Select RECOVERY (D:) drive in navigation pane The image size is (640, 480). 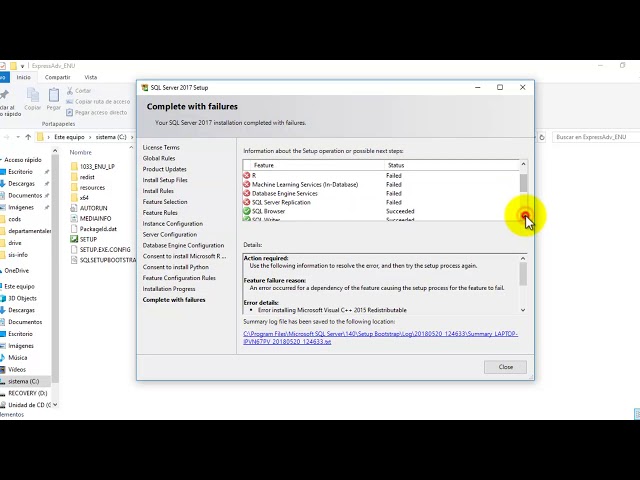pos(24,393)
